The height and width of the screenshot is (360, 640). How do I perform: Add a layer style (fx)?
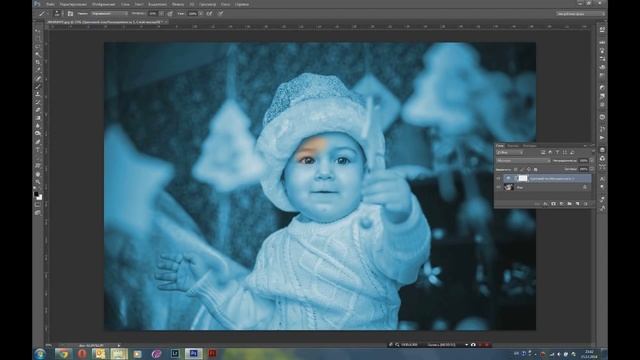click(546, 204)
